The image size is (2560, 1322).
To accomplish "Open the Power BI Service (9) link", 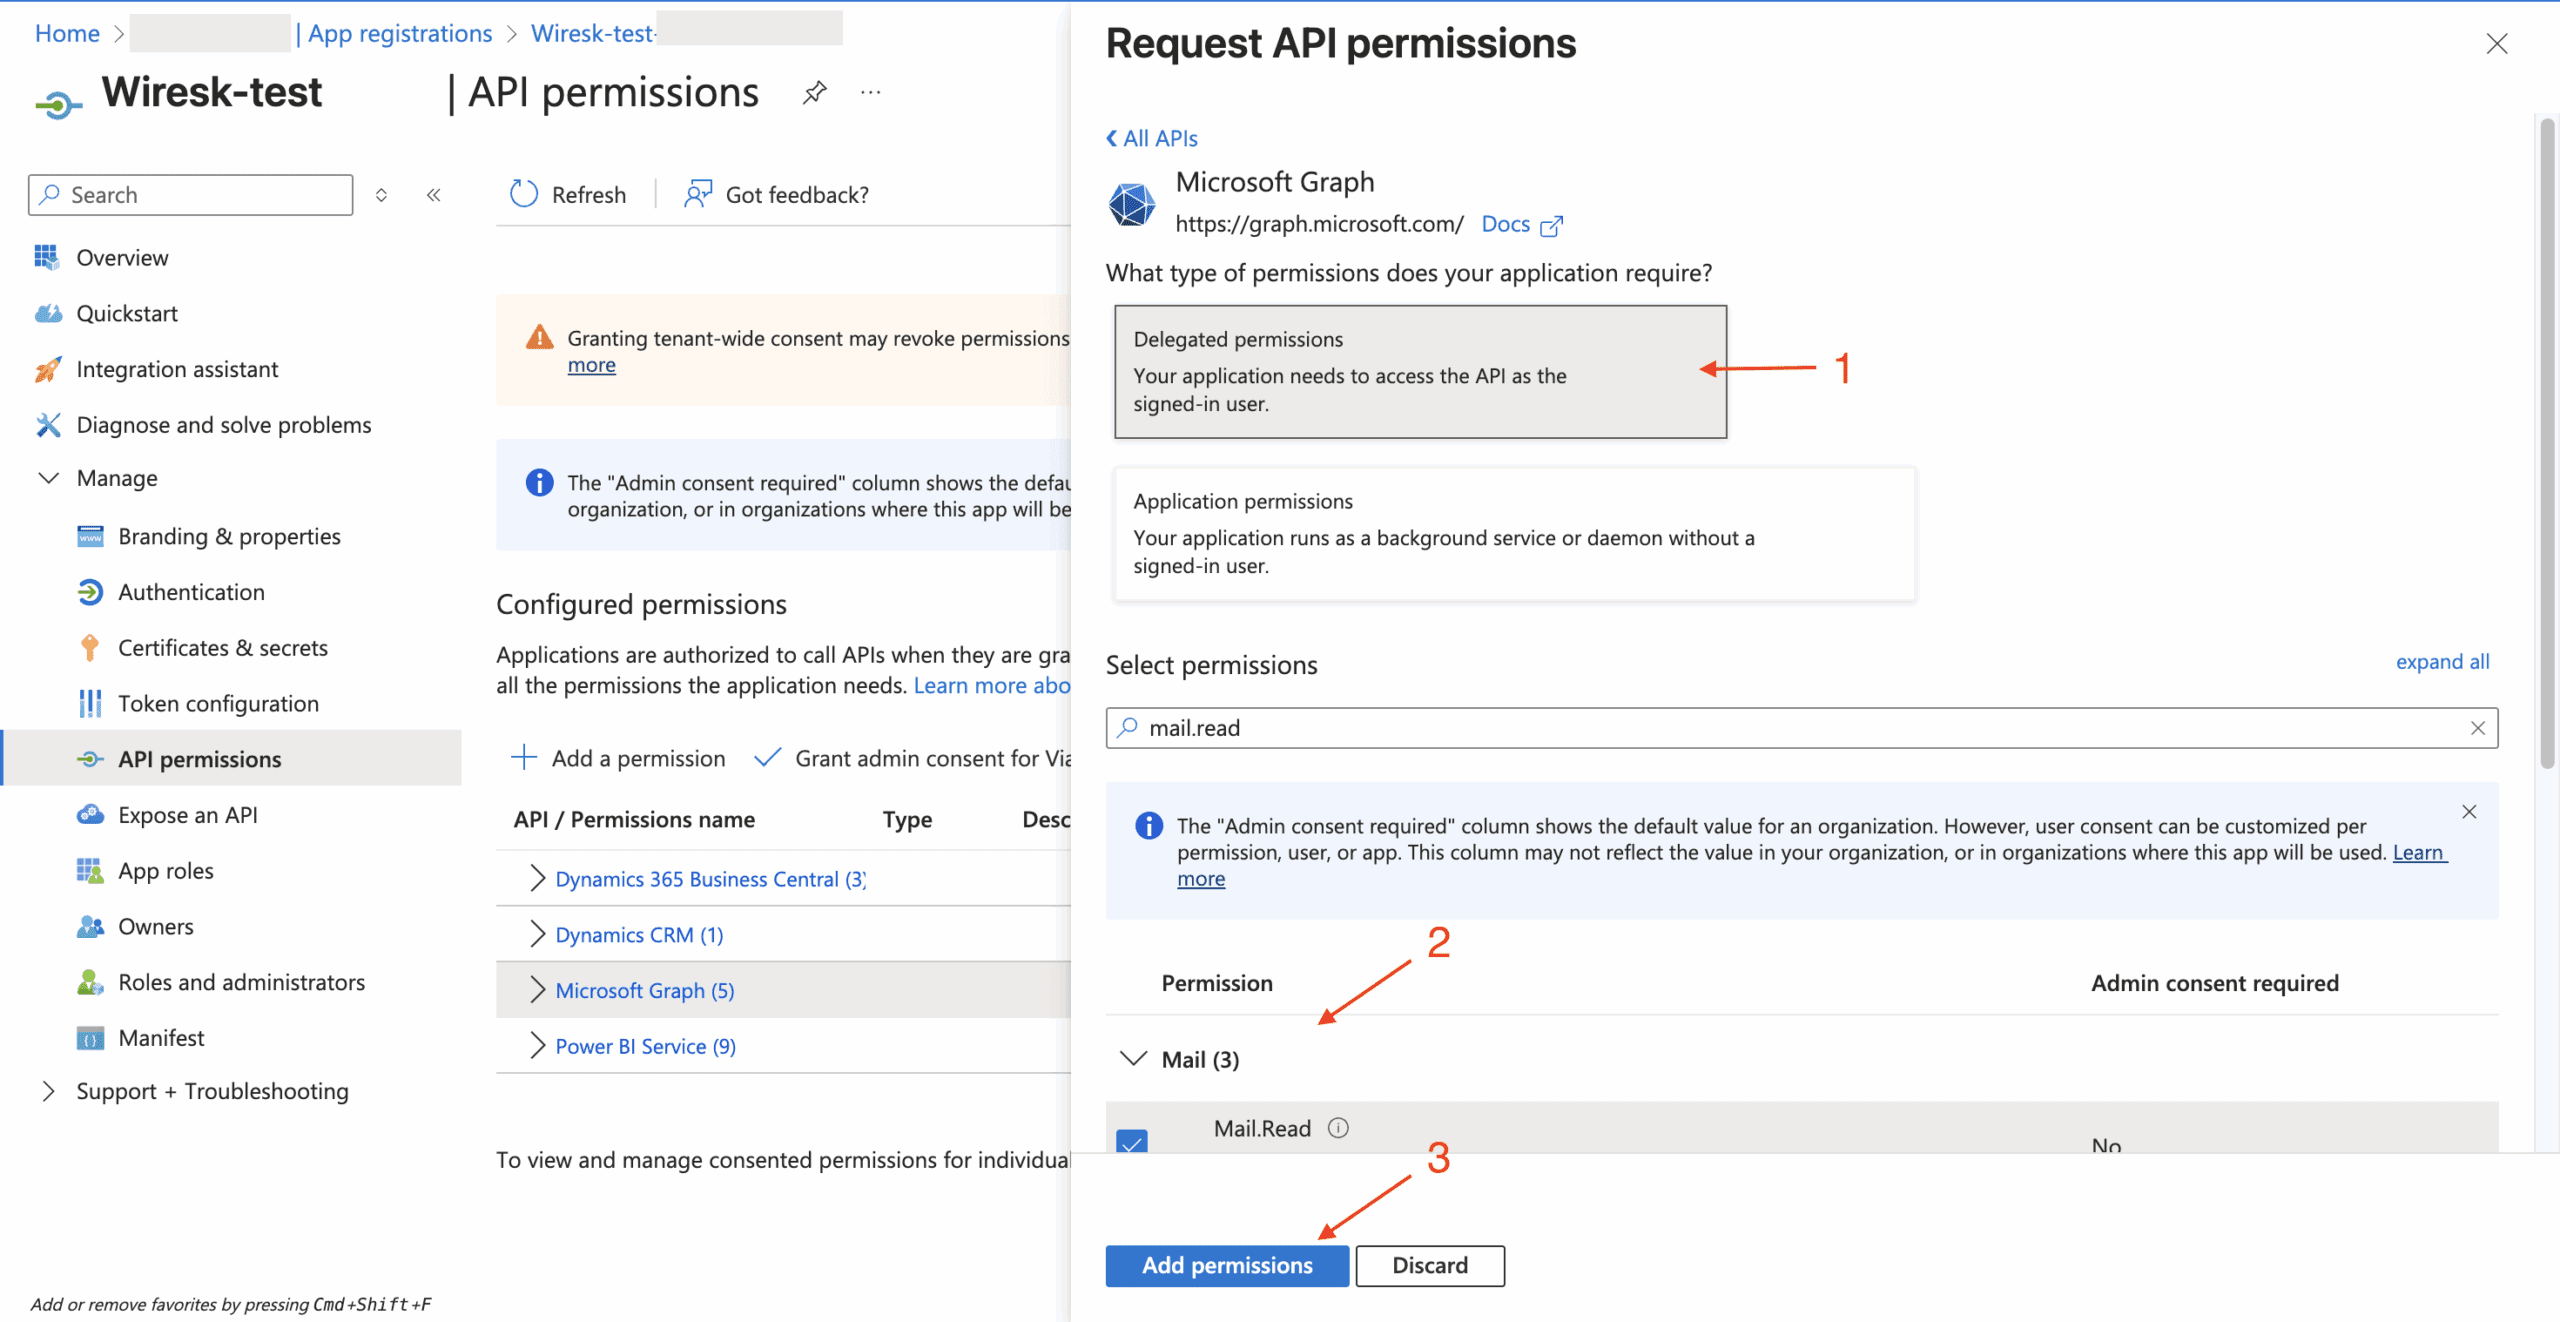I will pos(645,1046).
